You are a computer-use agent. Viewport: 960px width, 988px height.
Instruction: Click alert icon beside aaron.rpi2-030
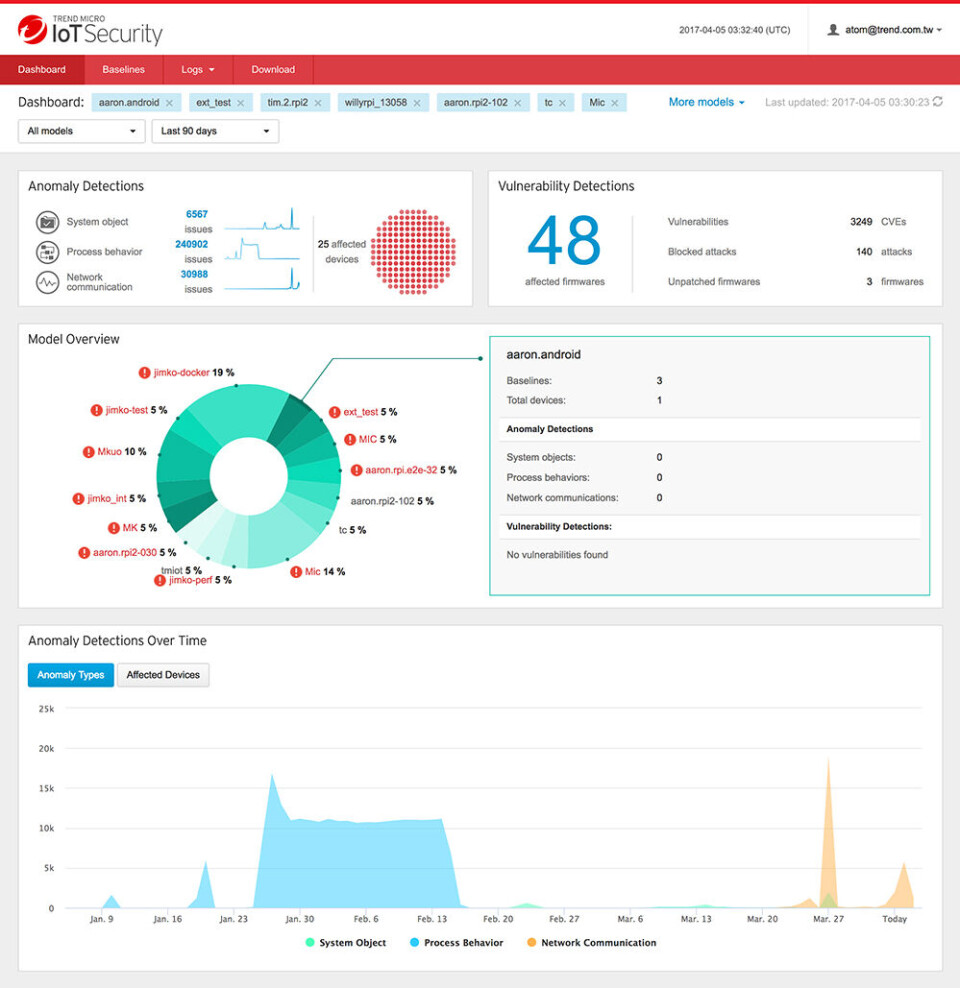point(84,553)
